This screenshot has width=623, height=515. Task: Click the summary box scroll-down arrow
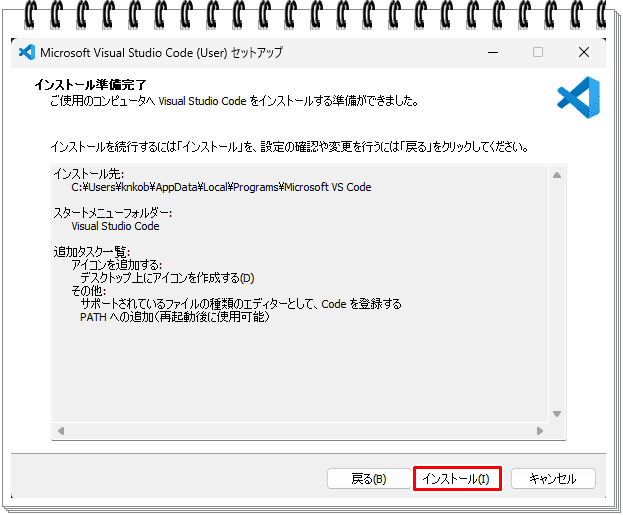557,414
